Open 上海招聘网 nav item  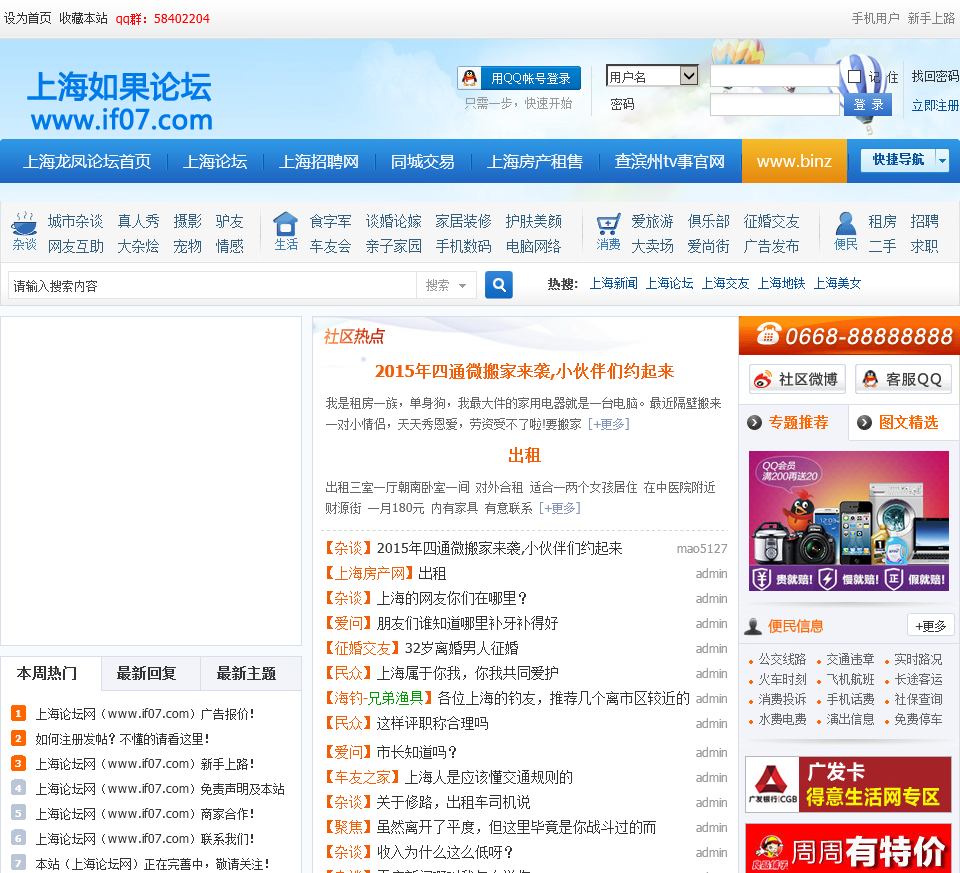(x=319, y=162)
